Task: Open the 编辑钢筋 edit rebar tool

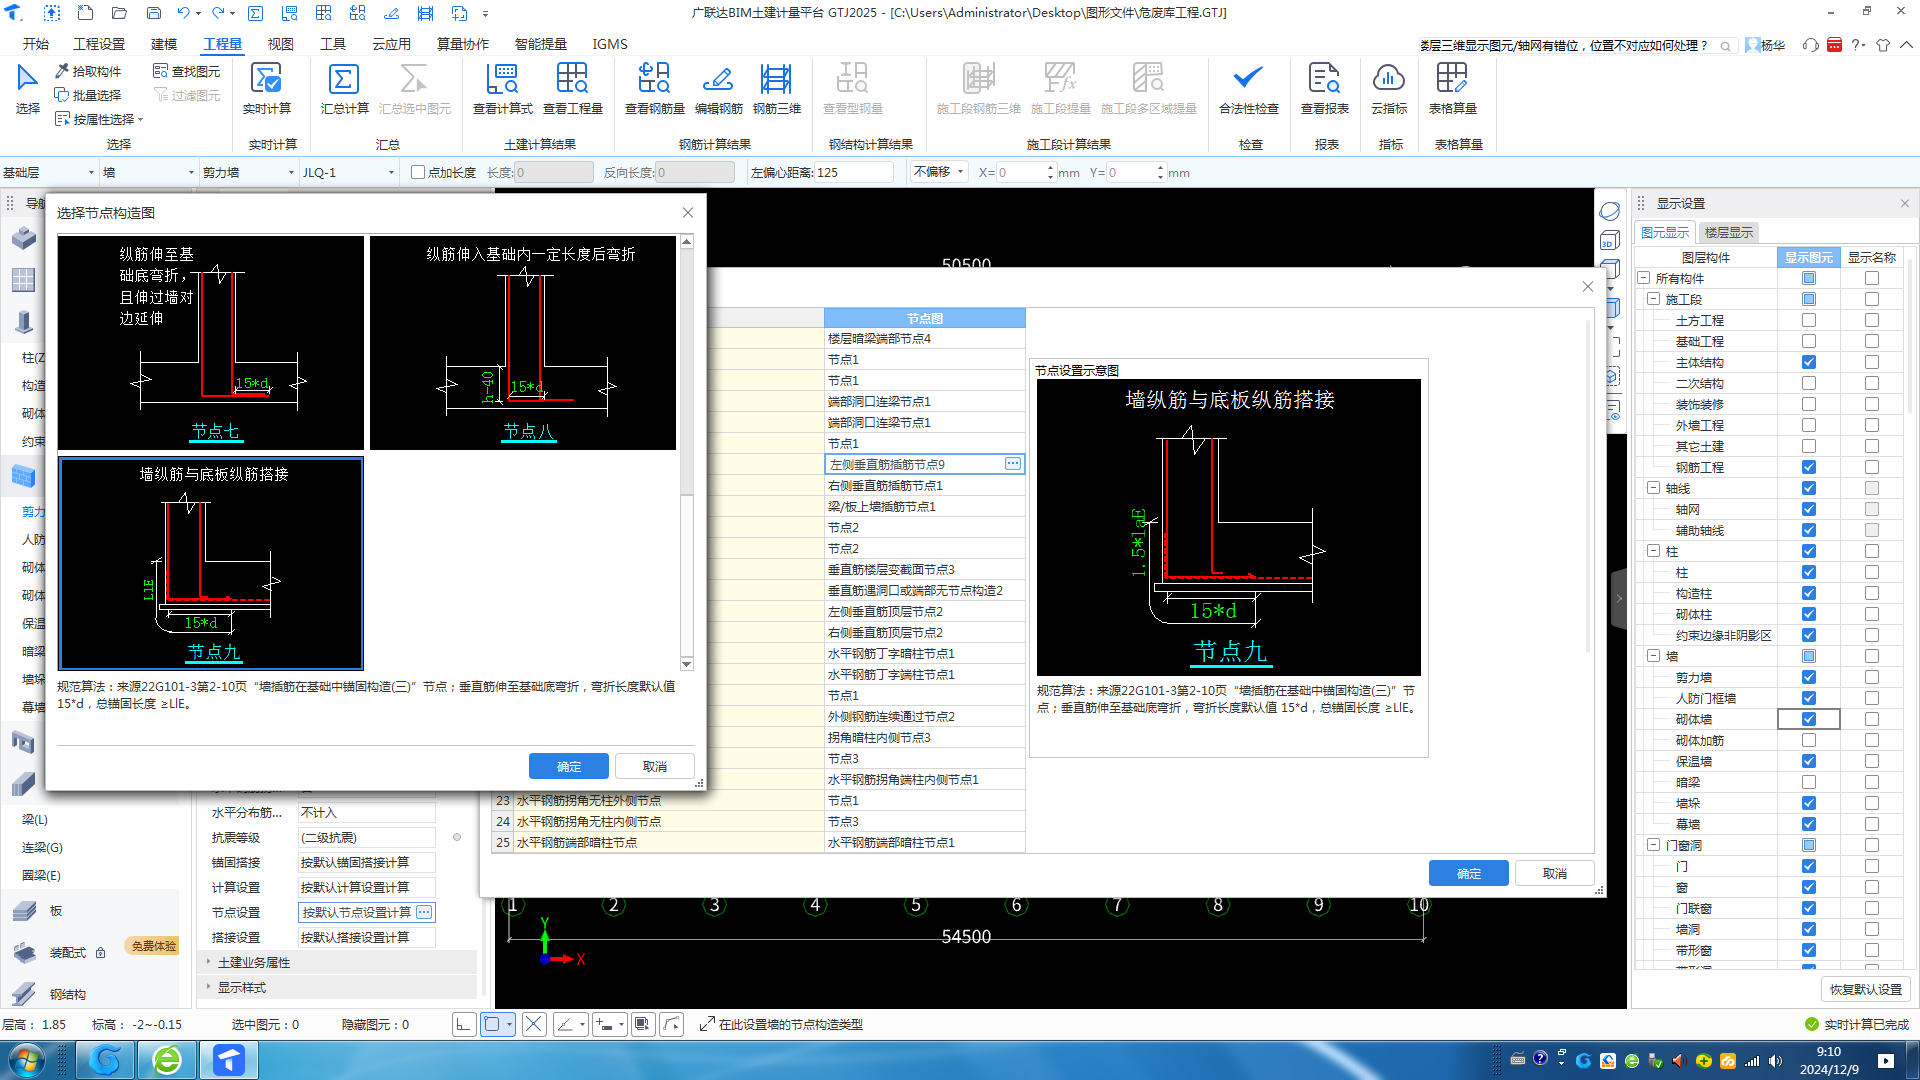Action: [718, 88]
